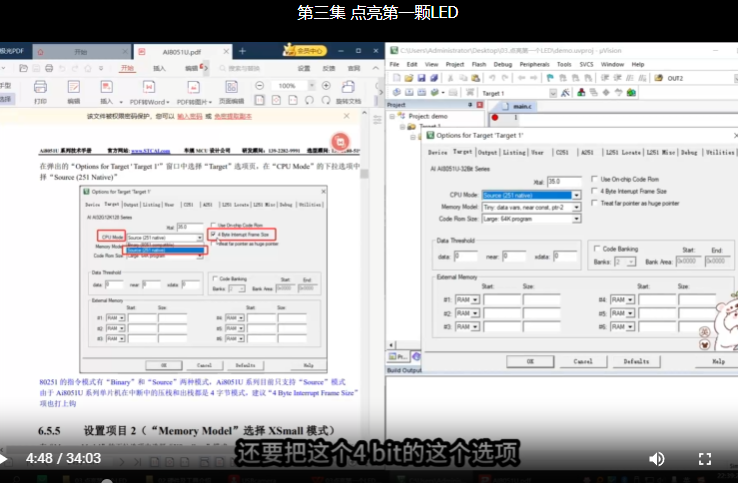The image size is (738, 483).
Task: Click the build target icon in µVision
Action: [409, 93]
